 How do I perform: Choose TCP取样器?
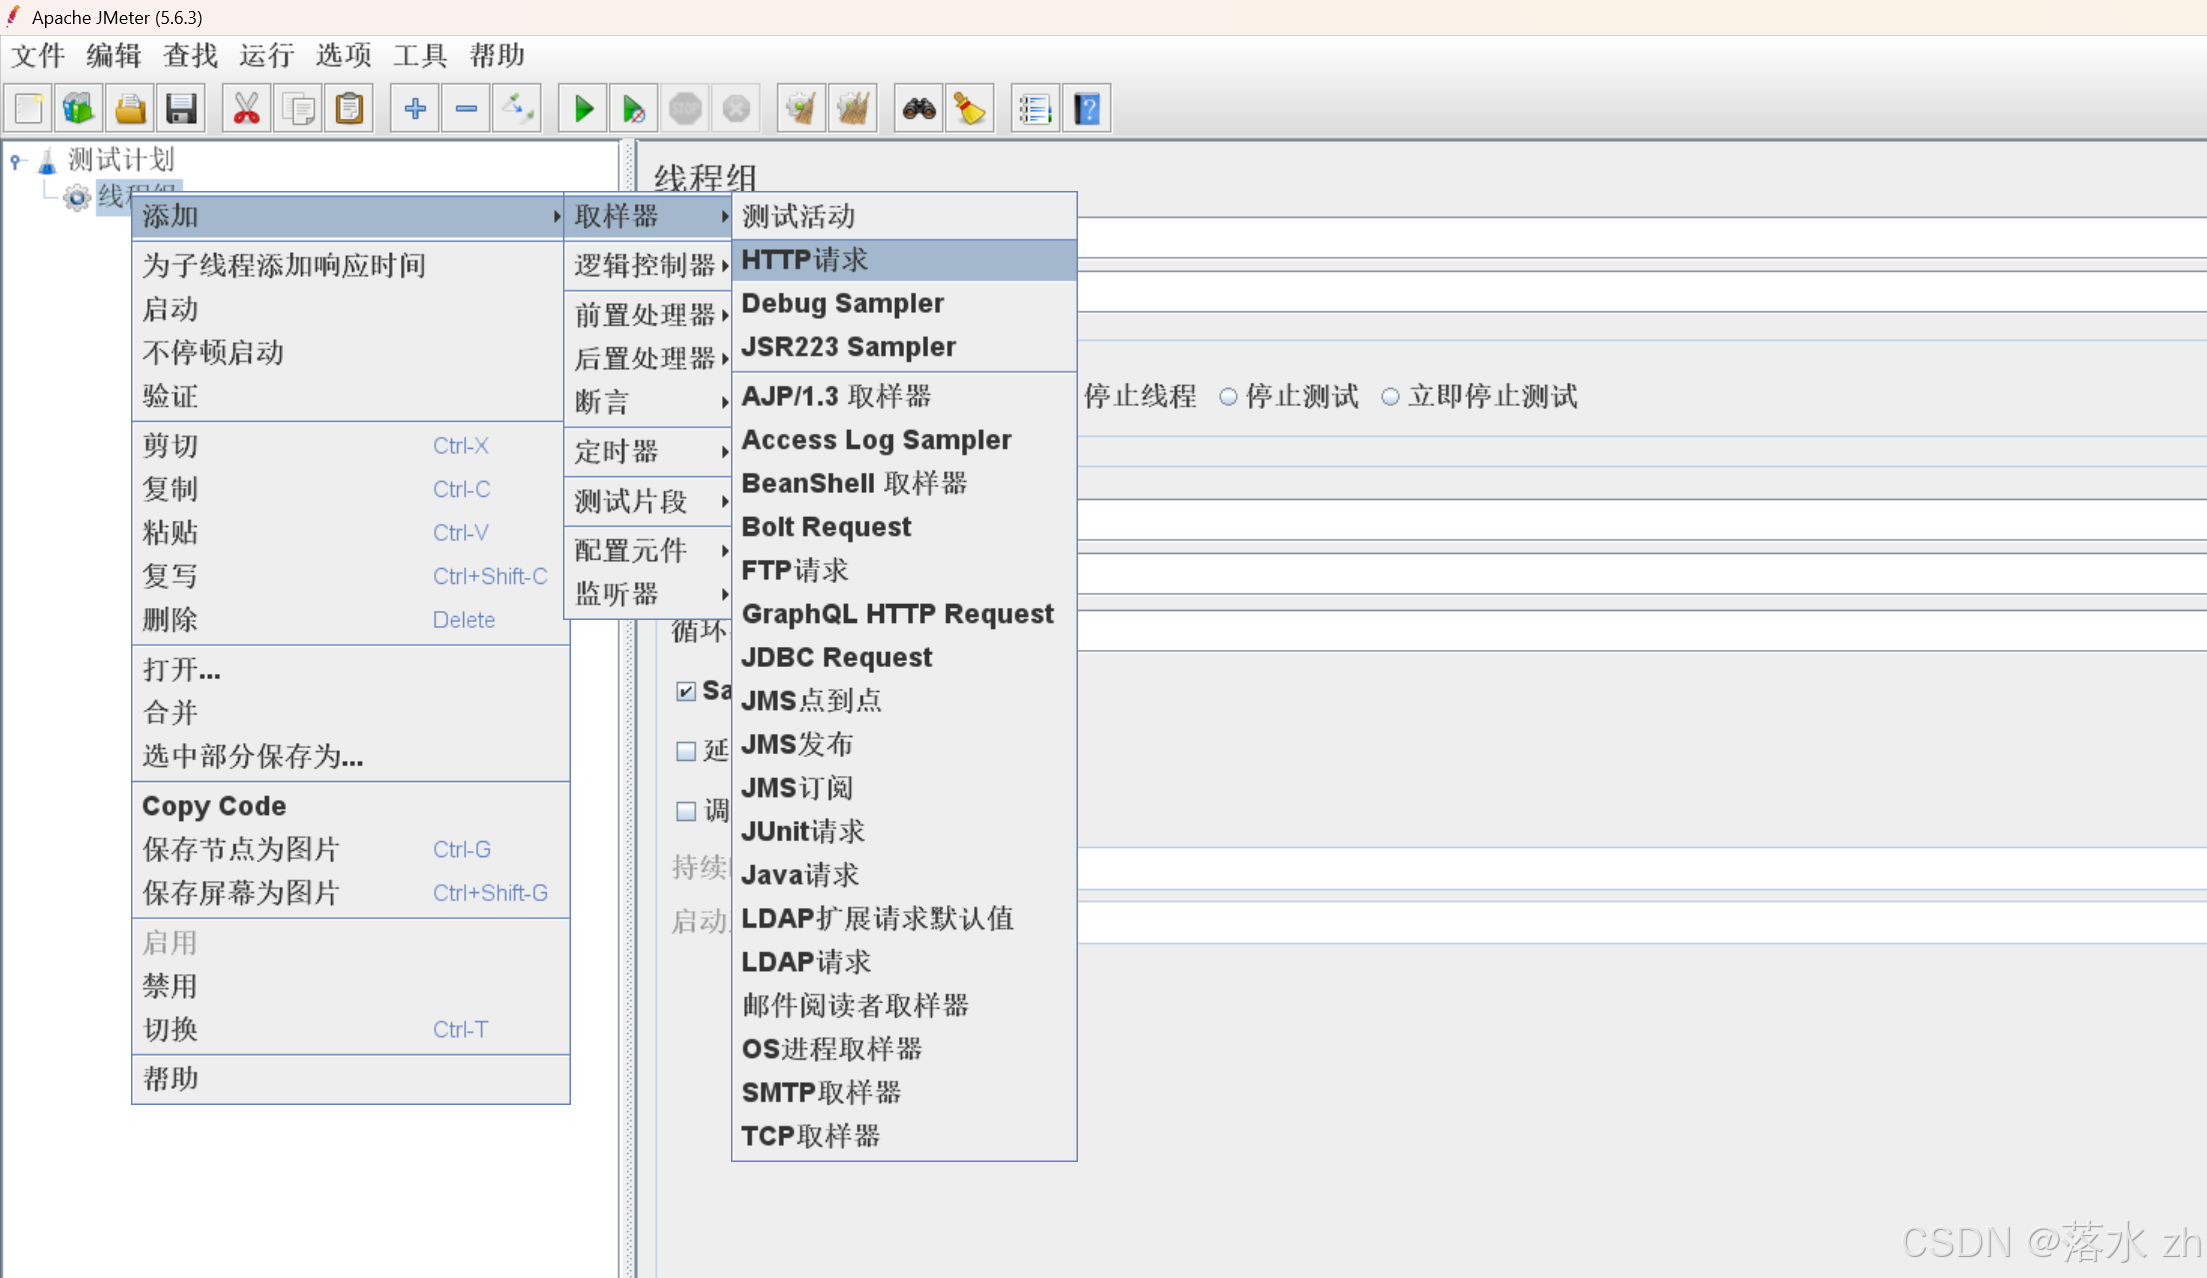pyautogui.click(x=904, y=1136)
